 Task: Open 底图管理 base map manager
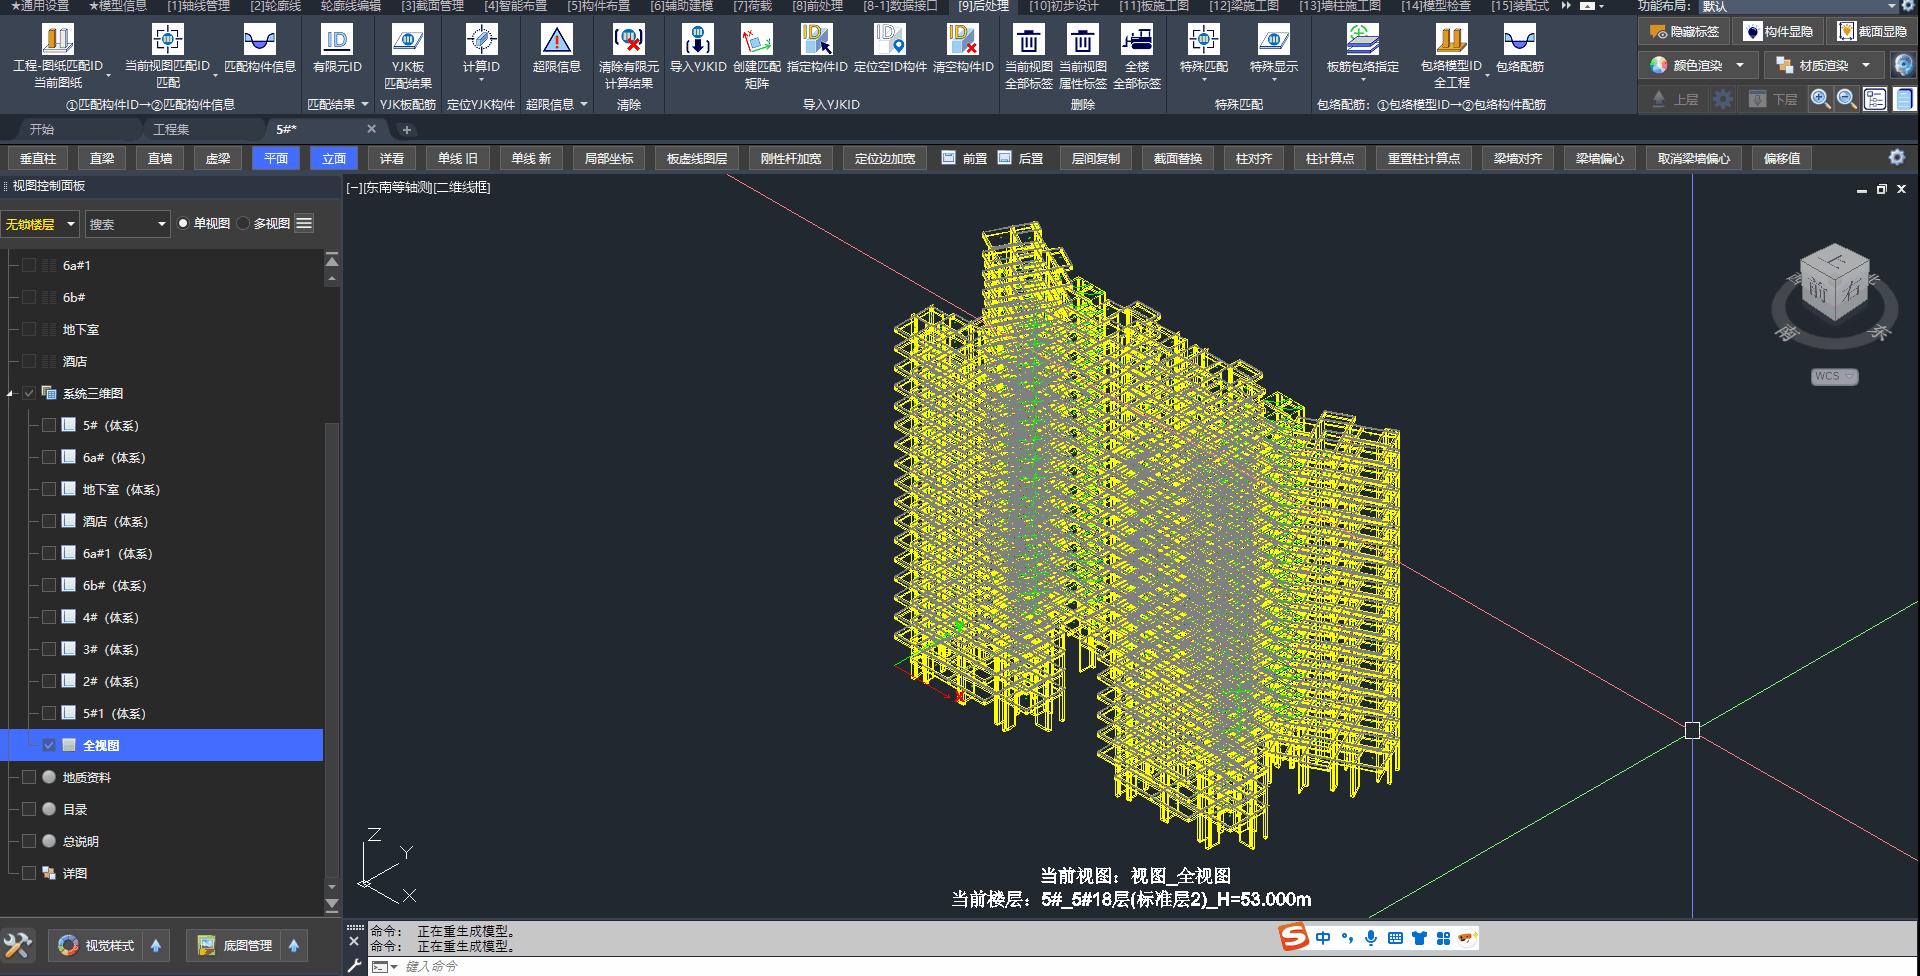(235, 945)
